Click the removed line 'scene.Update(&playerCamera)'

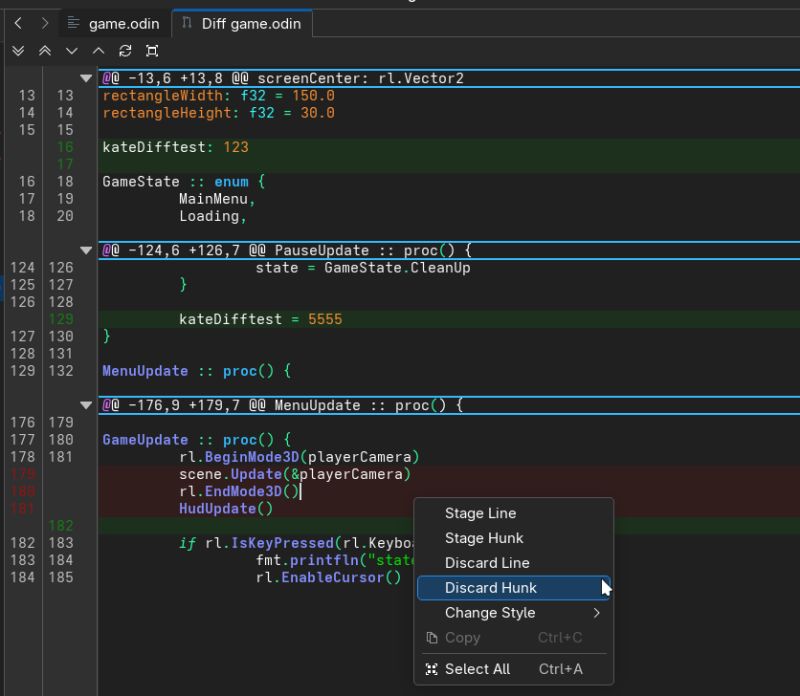pyautogui.click(x=295, y=474)
